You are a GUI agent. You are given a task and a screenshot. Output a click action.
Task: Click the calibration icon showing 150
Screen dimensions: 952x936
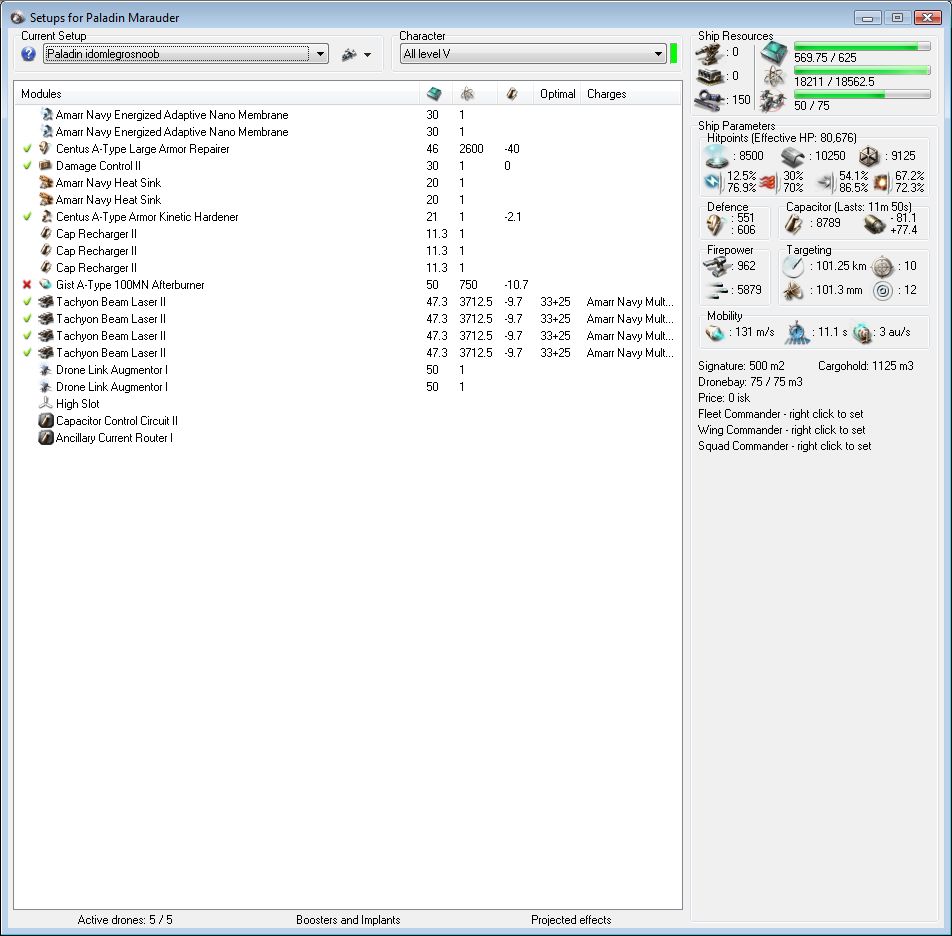point(709,99)
